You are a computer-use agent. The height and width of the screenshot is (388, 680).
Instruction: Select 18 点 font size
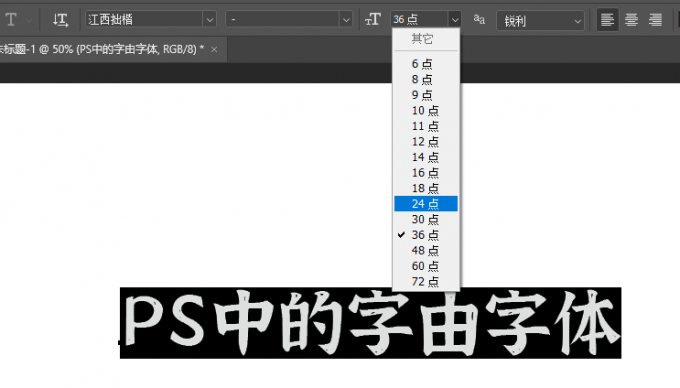tap(426, 189)
